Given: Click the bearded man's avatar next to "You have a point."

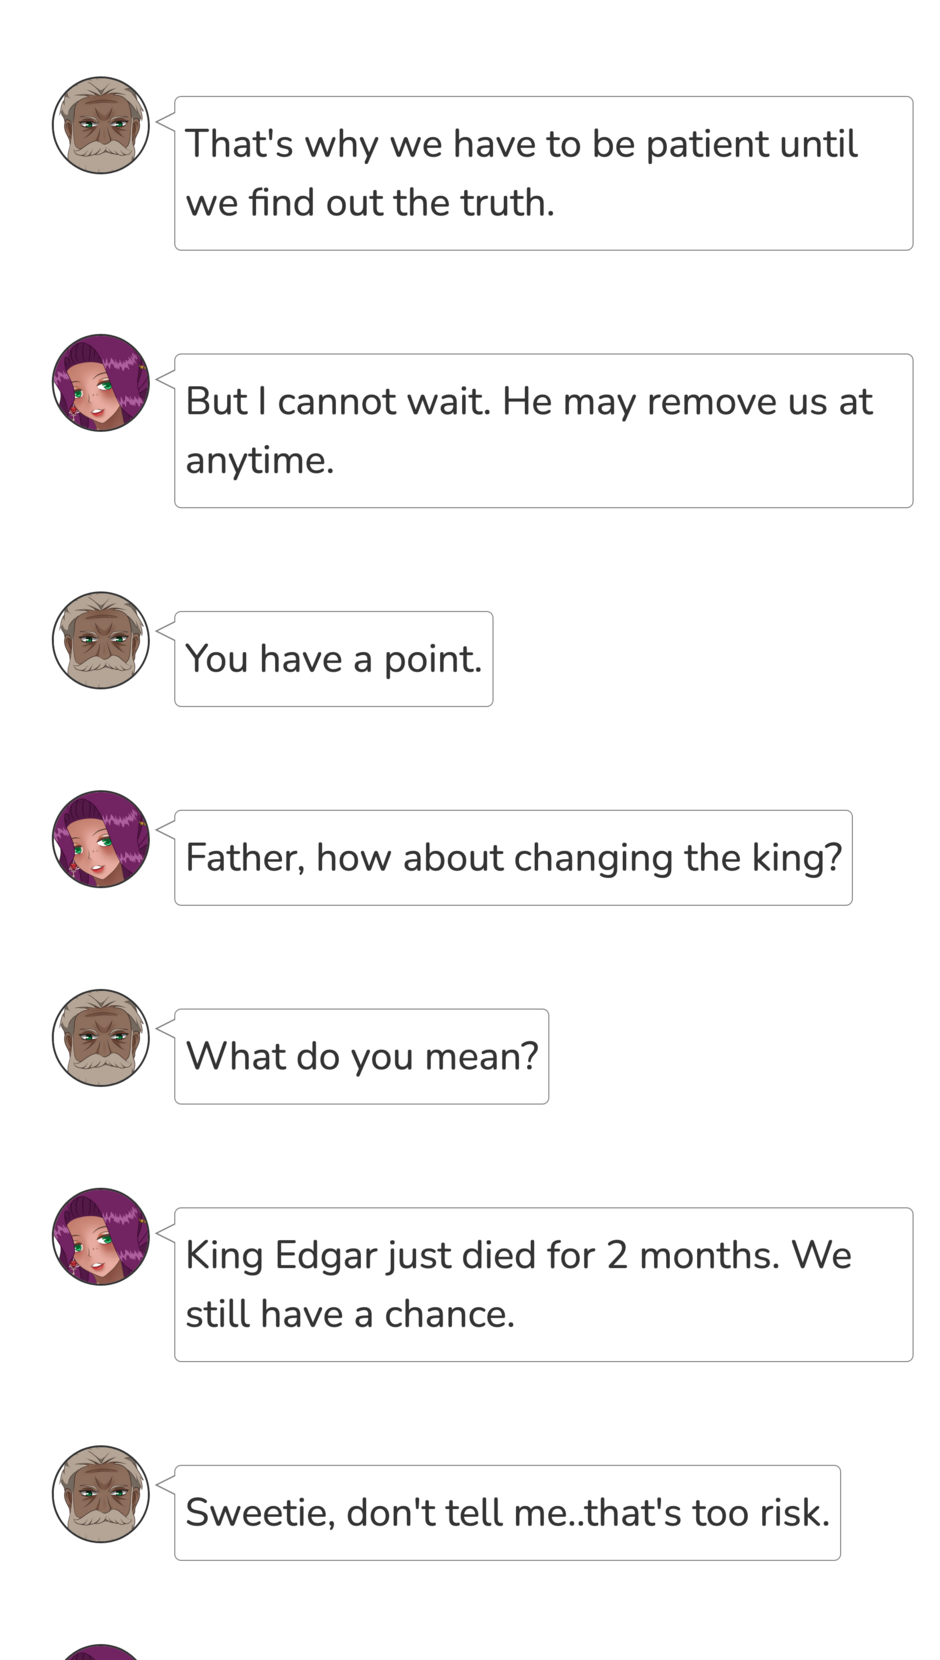Looking at the screenshot, I should pos(101,641).
